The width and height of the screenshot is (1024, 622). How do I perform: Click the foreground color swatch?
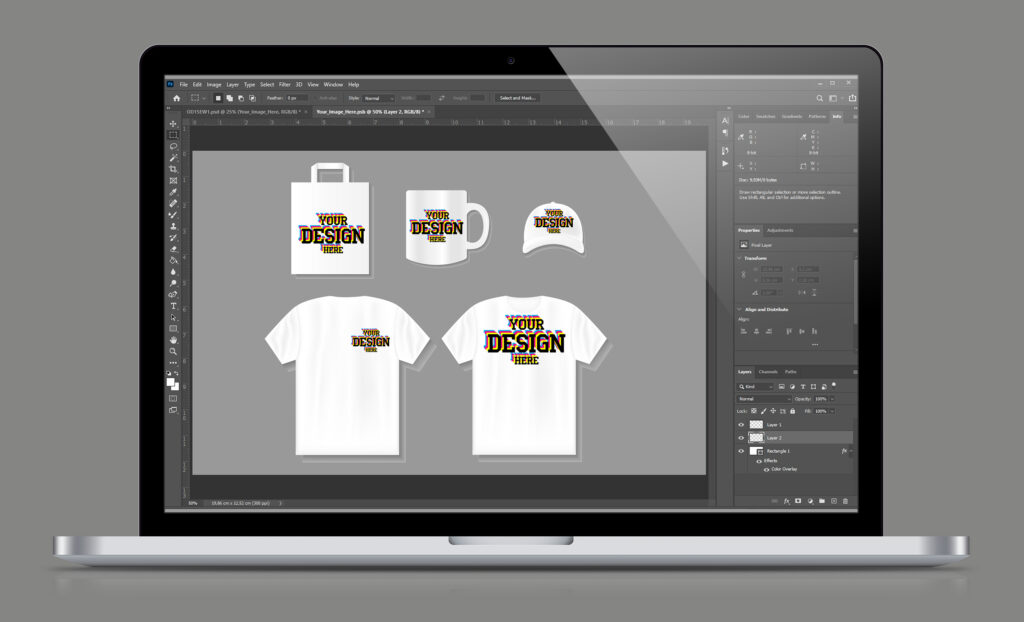170,382
